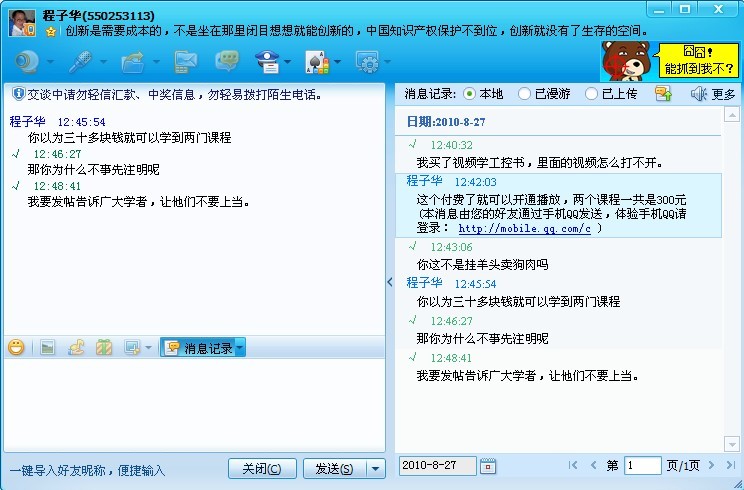The width and height of the screenshot is (744, 490).
Task: Click the upload message records icon
Action: click(662, 94)
